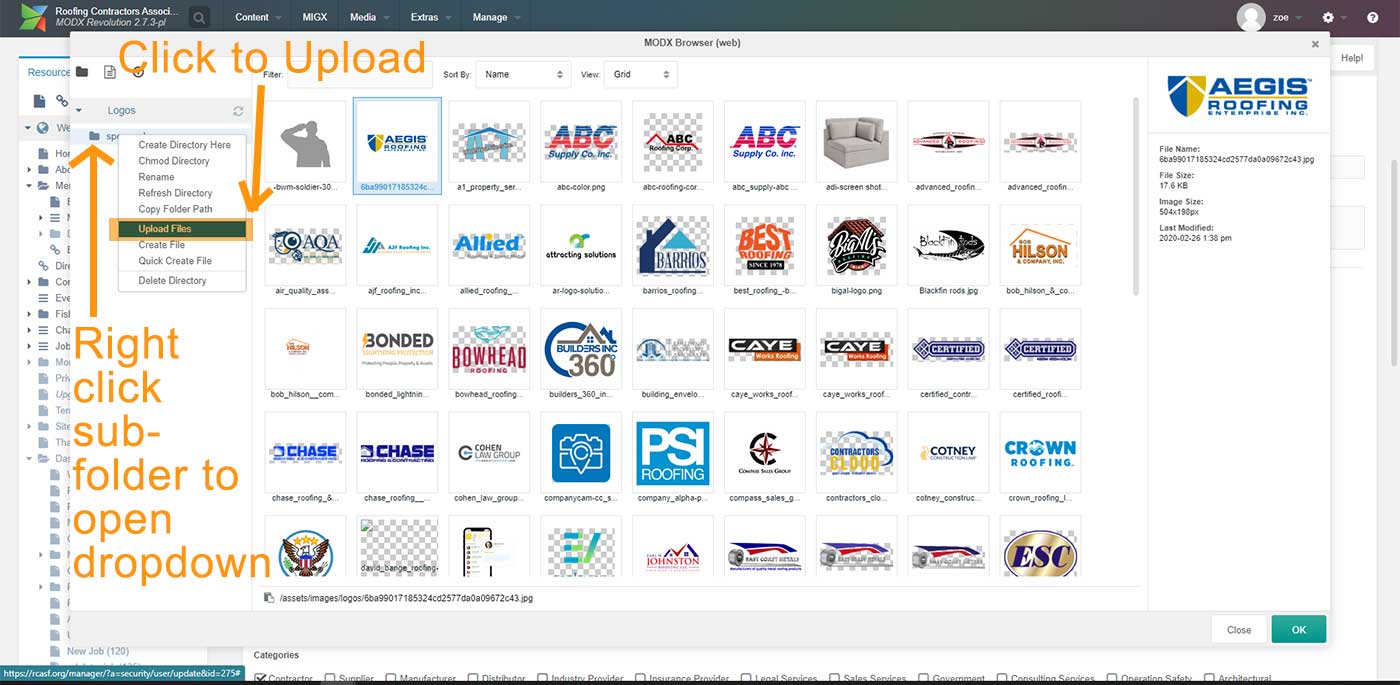Click the green OK button

point(1299,629)
